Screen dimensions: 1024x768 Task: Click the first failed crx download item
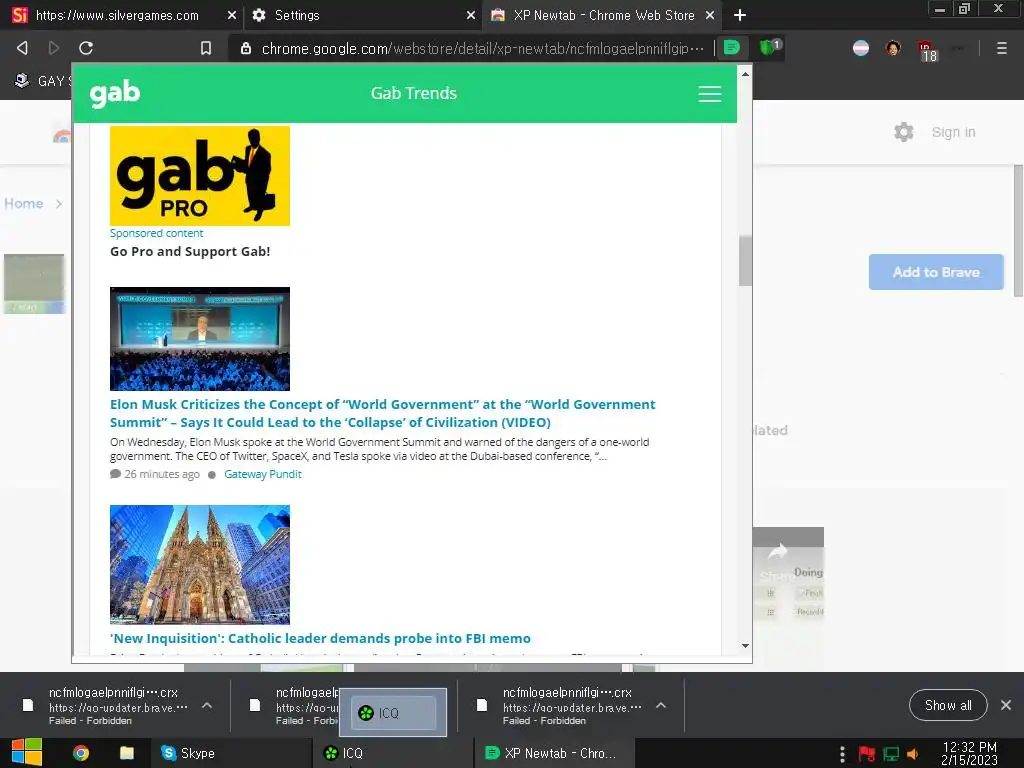[x=118, y=706]
